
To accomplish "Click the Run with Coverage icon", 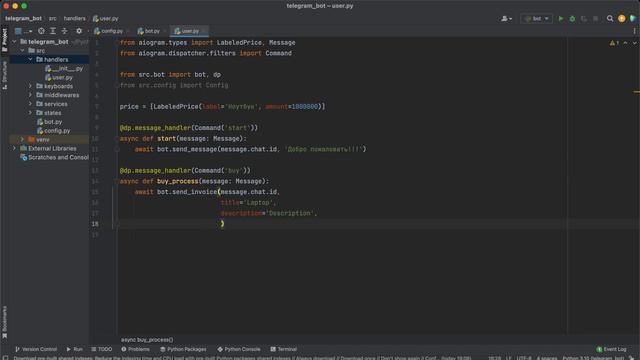I will coord(584,19).
